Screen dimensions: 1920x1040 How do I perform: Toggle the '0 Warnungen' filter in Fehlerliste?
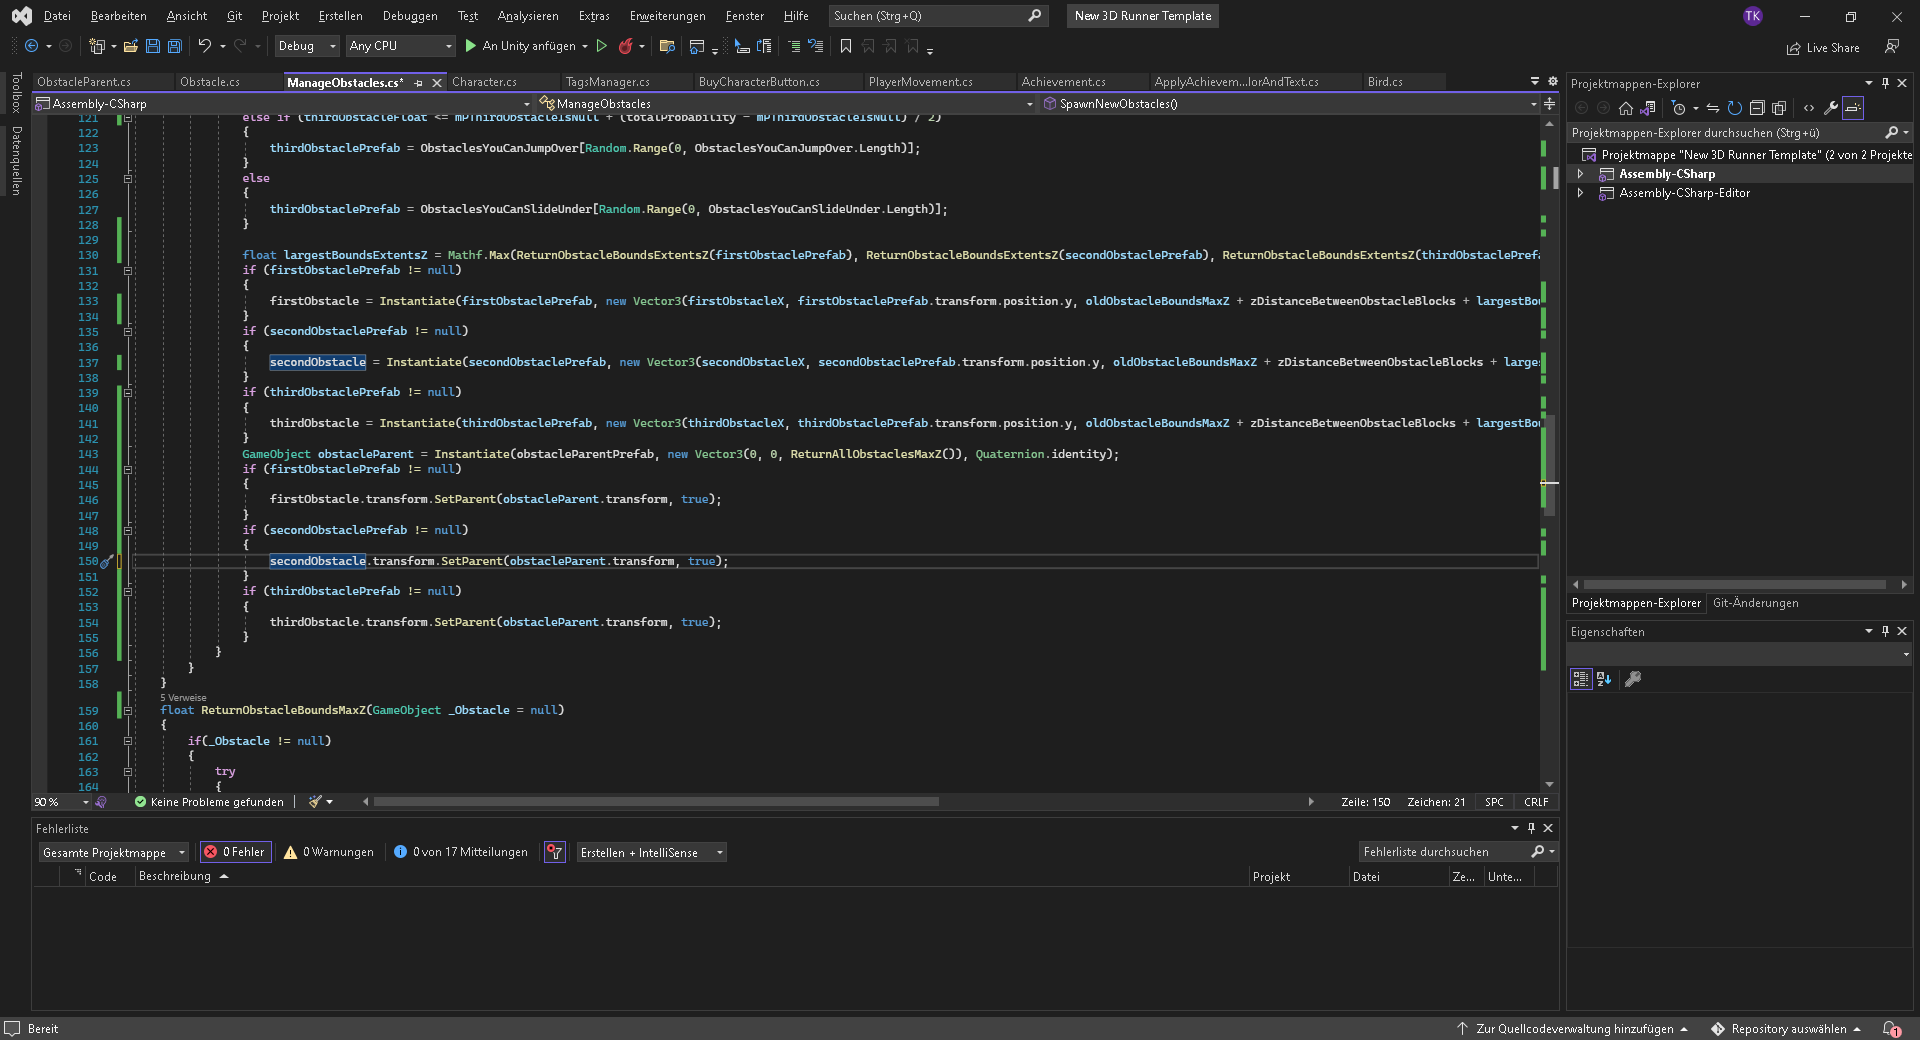coord(328,852)
